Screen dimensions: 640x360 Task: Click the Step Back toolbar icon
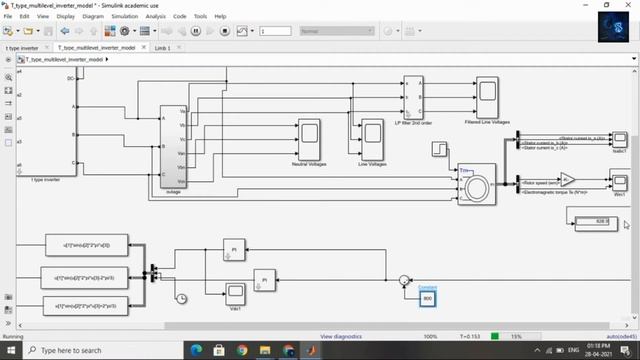[x=181, y=31]
